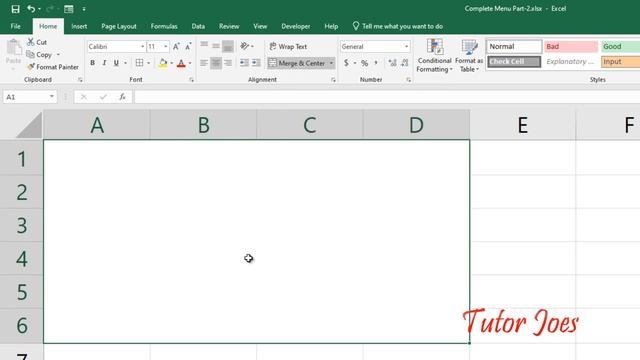The image size is (640, 360).
Task: Open the Underline style dropdown arrow
Action: tap(125, 63)
